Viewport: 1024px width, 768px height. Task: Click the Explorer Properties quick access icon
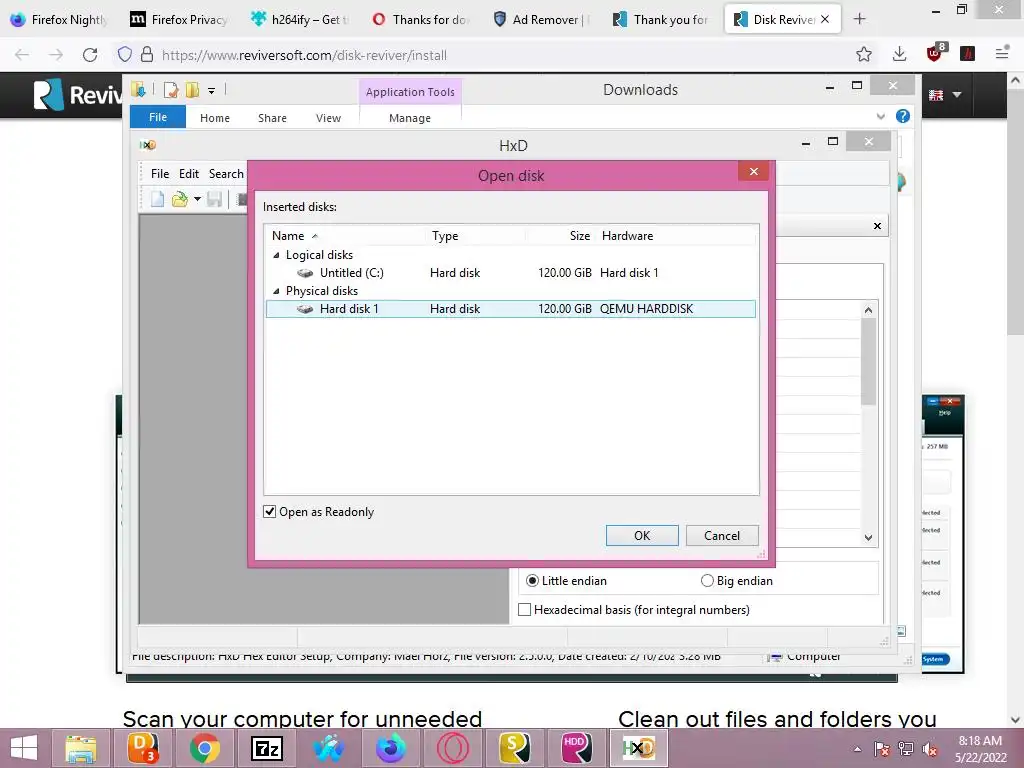[x=171, y=90]
